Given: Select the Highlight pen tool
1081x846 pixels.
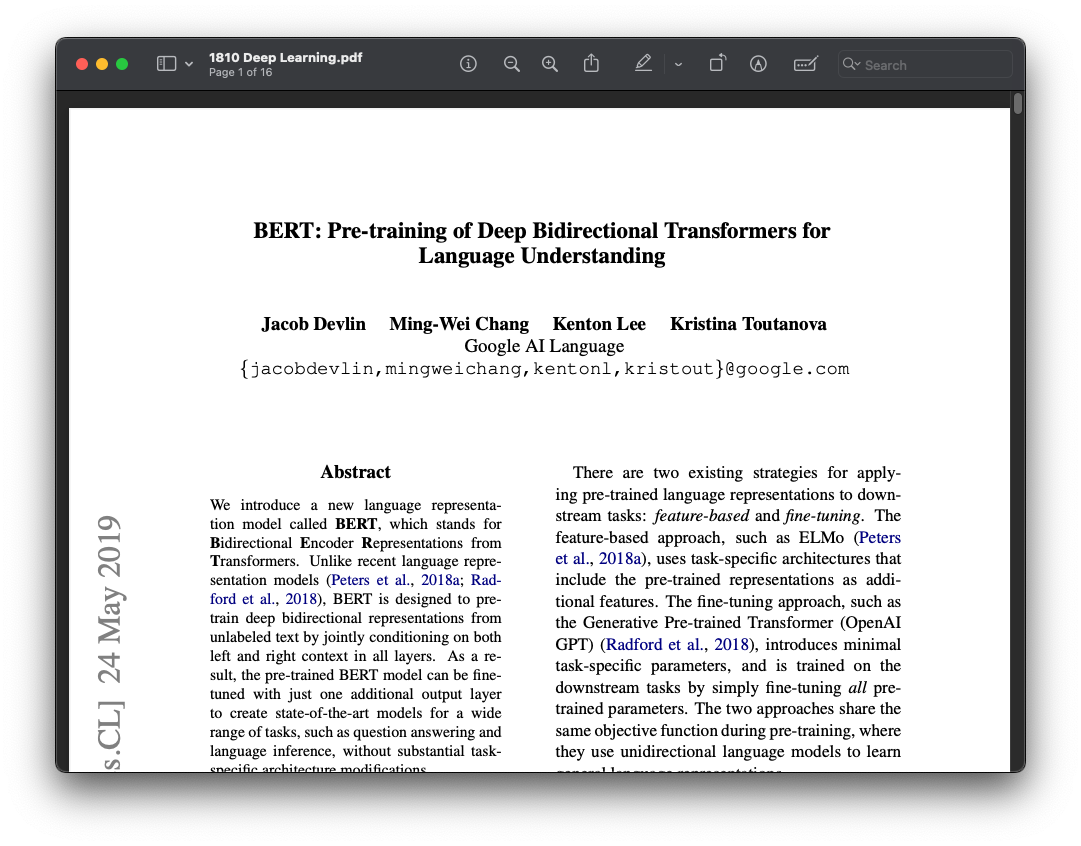Looking at the screenshot, I should pyautogui.click(x=643, y=64).
